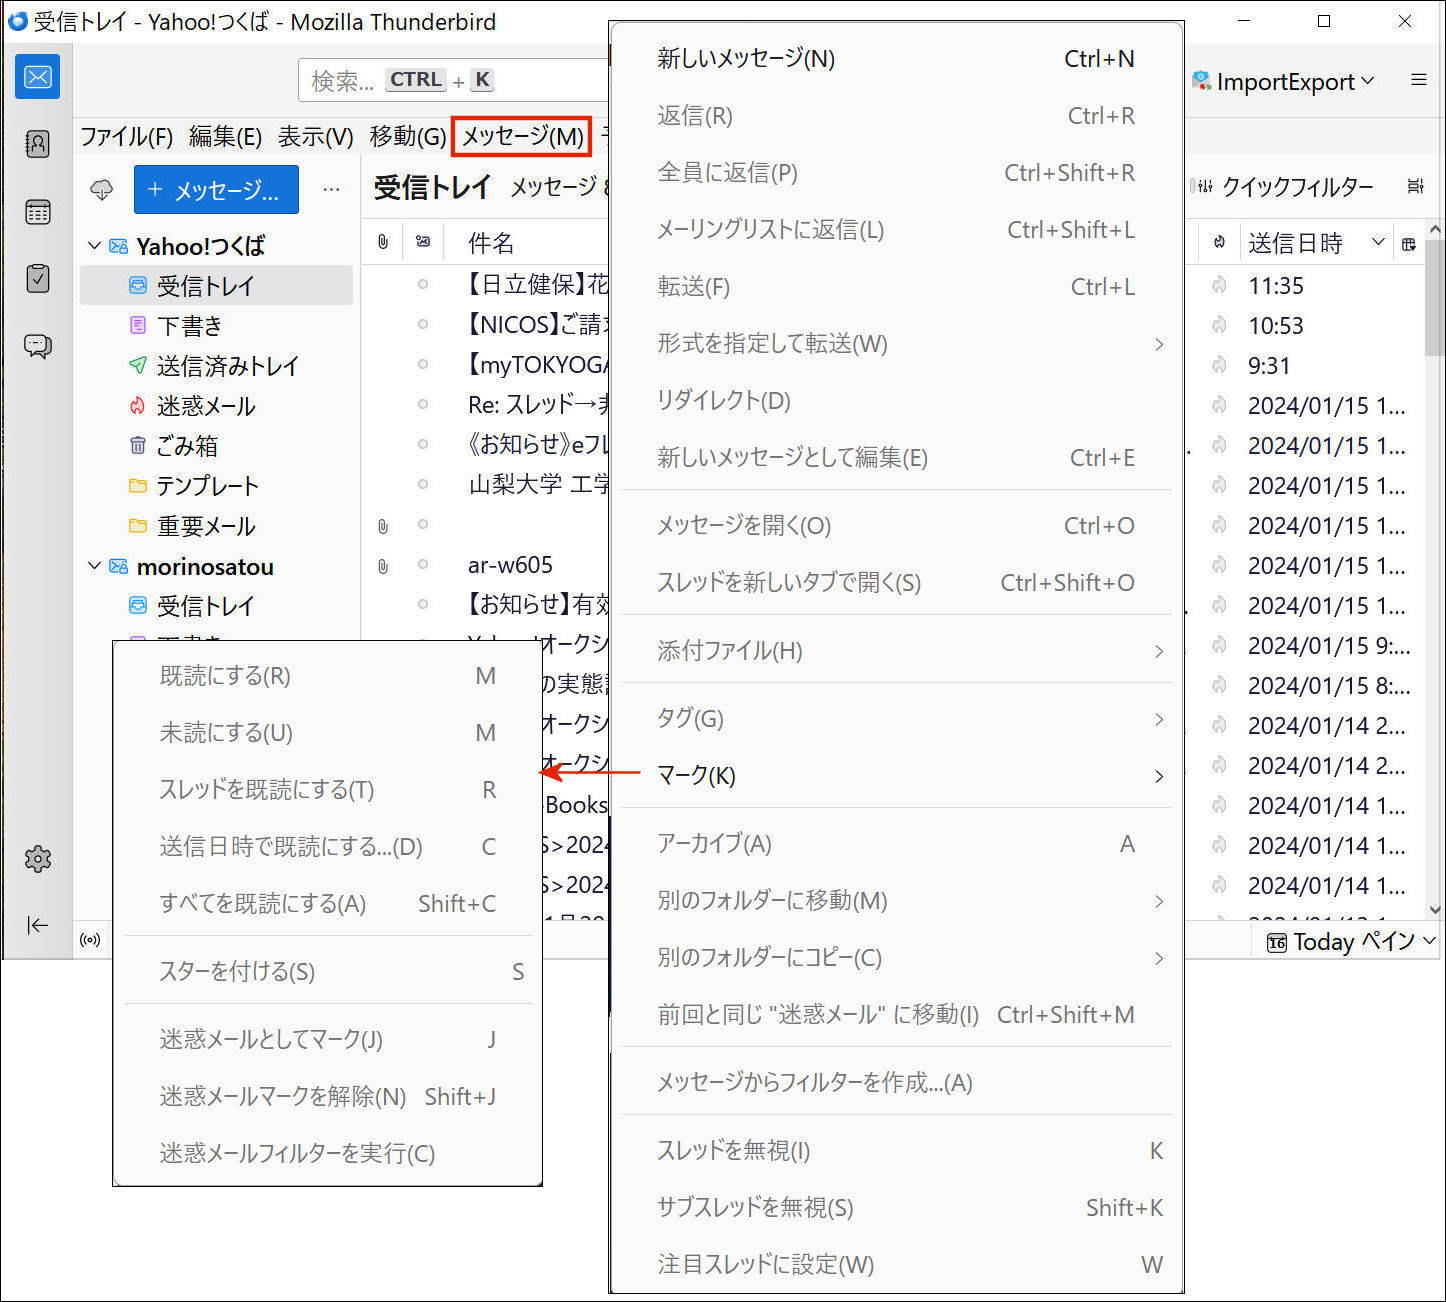
Task: Click the get messages cloud icon
Action: point(102,189)
